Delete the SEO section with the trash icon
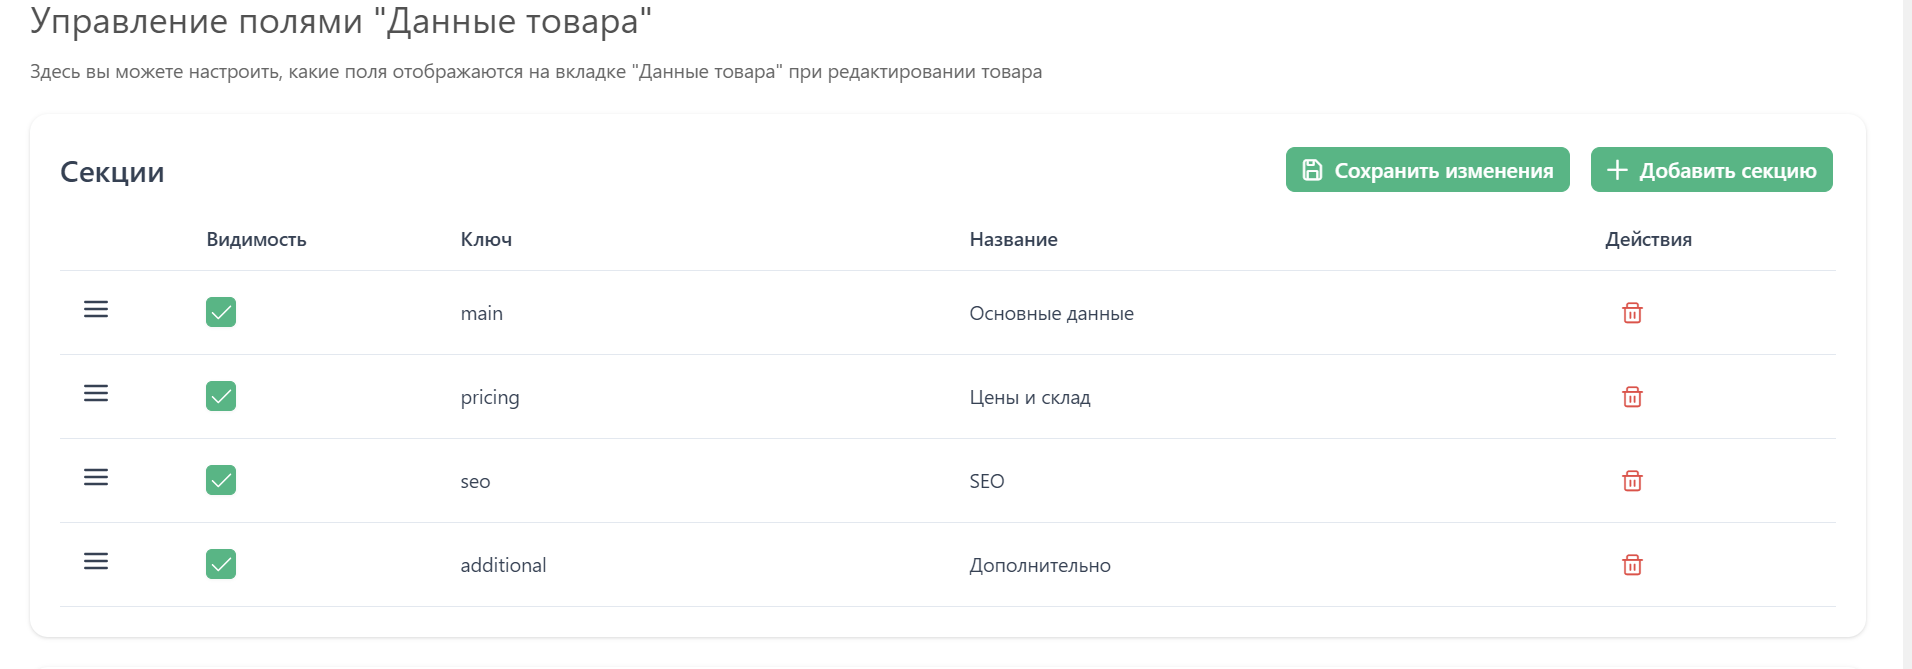 [x=1632, y=481]
